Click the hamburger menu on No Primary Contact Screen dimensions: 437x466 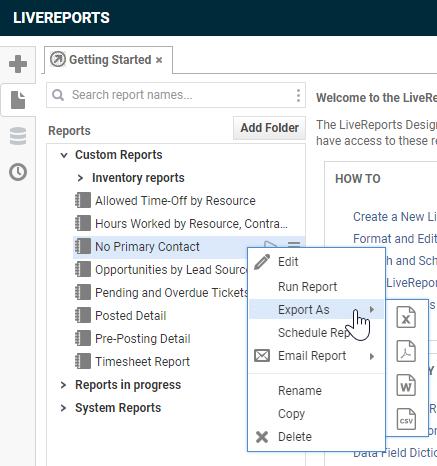294,244
